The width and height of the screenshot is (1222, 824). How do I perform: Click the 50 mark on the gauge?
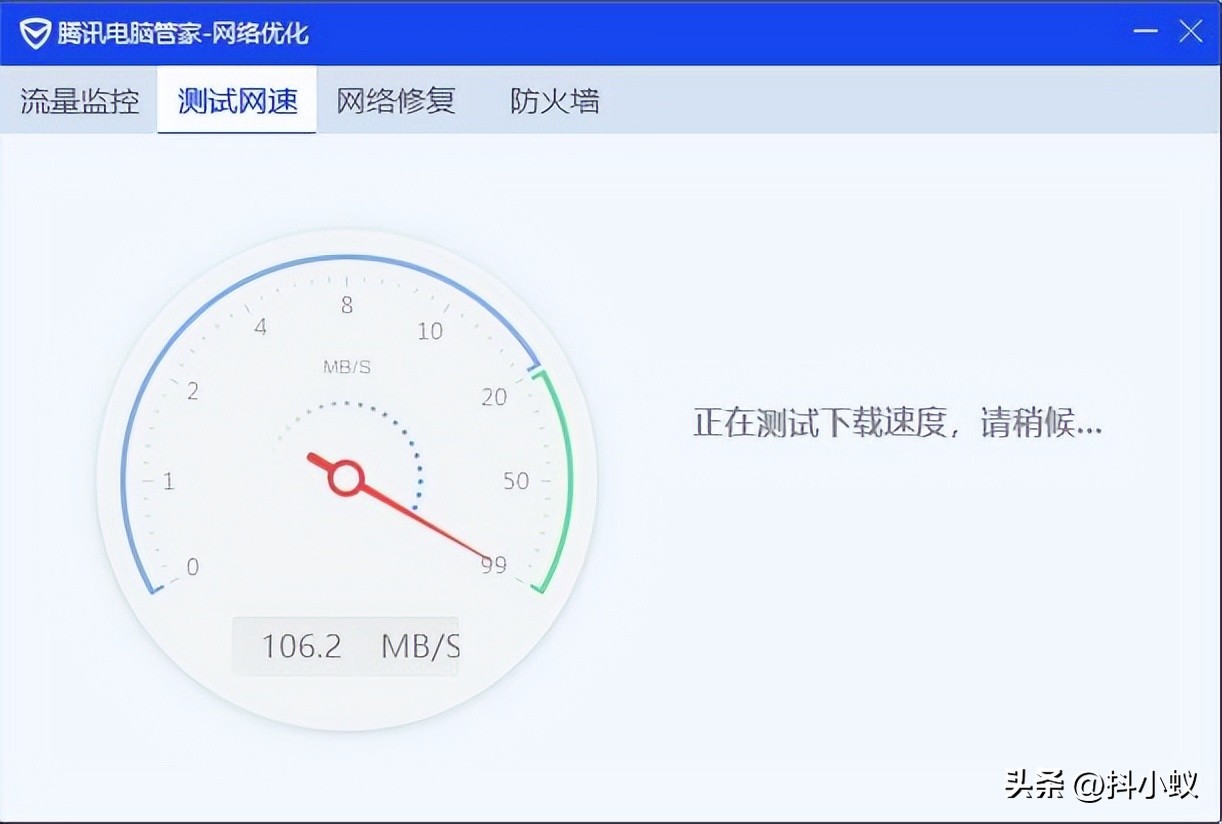tap(515, 481)
